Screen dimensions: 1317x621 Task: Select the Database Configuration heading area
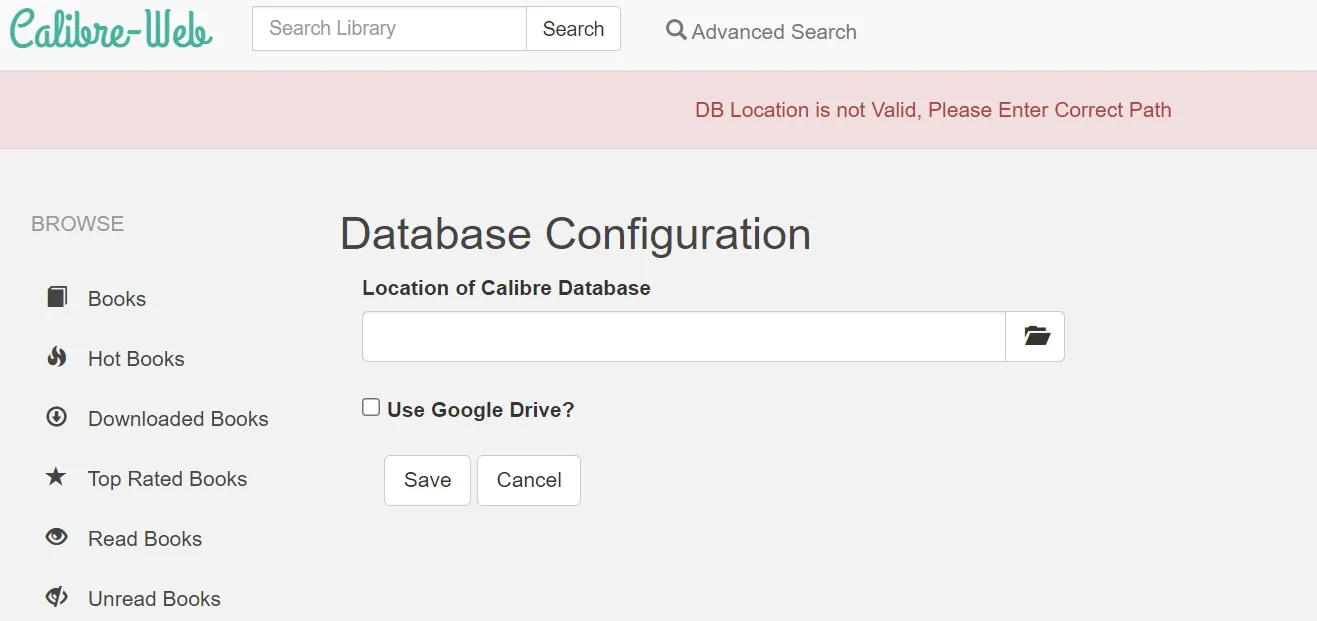pos(575,234)
